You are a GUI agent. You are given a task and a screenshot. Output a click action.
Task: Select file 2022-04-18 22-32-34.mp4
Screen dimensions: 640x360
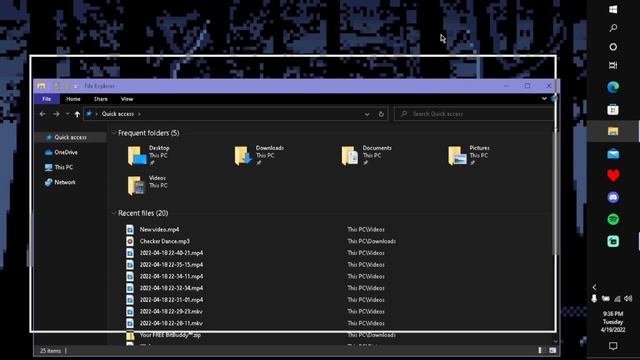(x=171, y=288)
